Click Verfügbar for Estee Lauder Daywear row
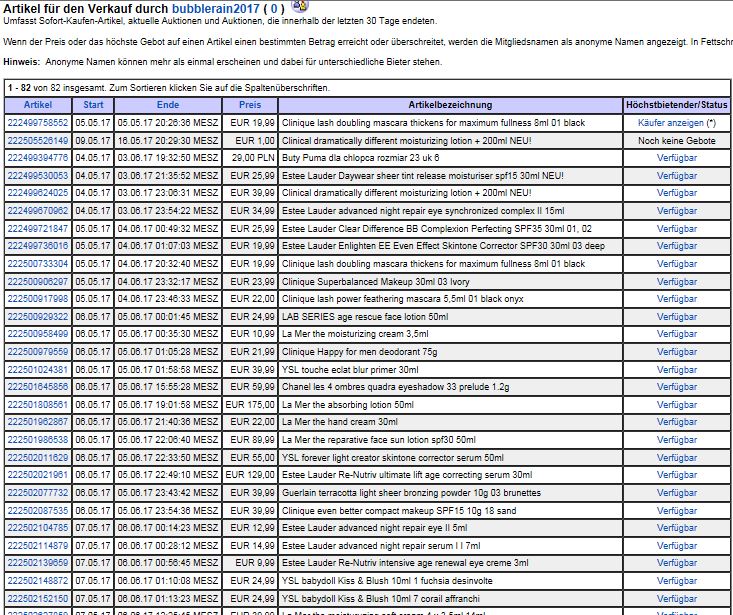 click(676, 176)
